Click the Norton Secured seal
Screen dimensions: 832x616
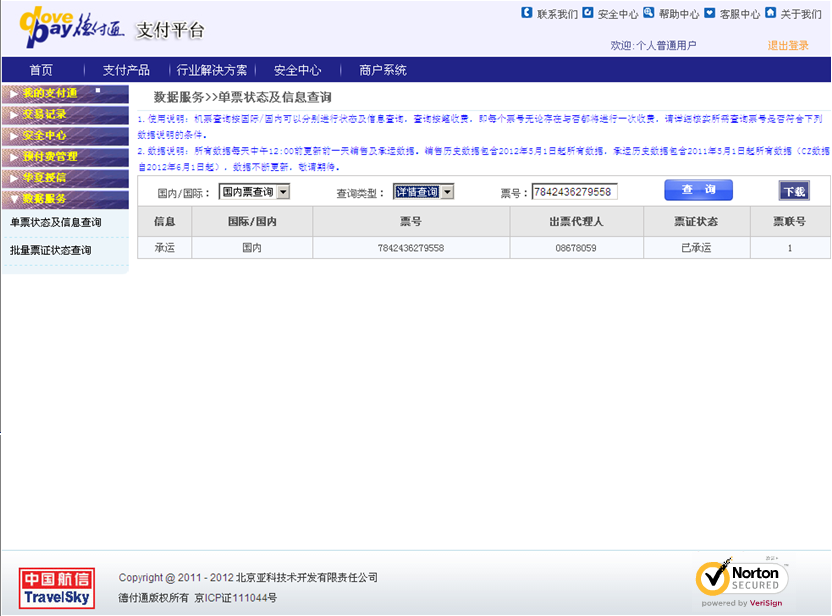[742, 581]
